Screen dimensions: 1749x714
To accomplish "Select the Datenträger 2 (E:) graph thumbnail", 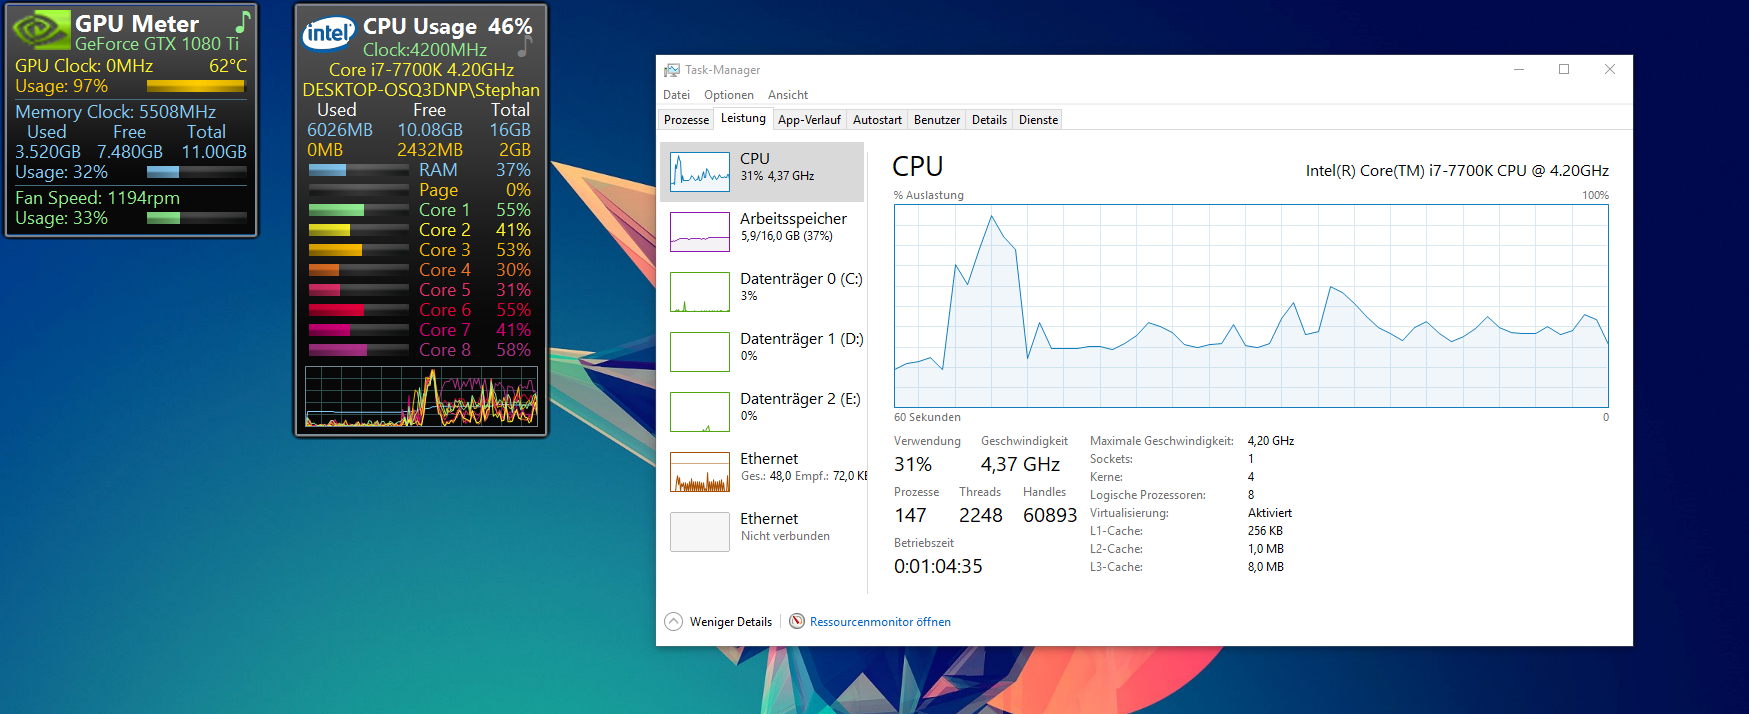I will [700, 412].
